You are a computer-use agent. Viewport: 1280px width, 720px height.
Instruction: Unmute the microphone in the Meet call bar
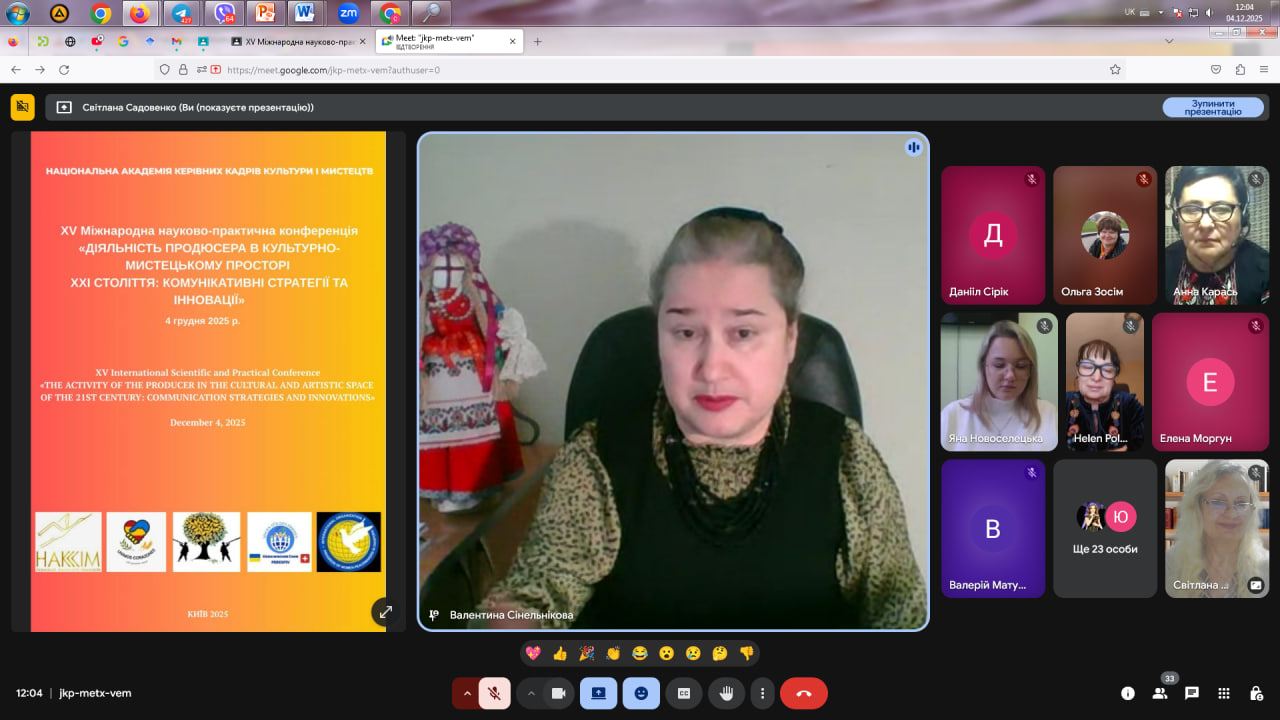click(x=494, y=693)
